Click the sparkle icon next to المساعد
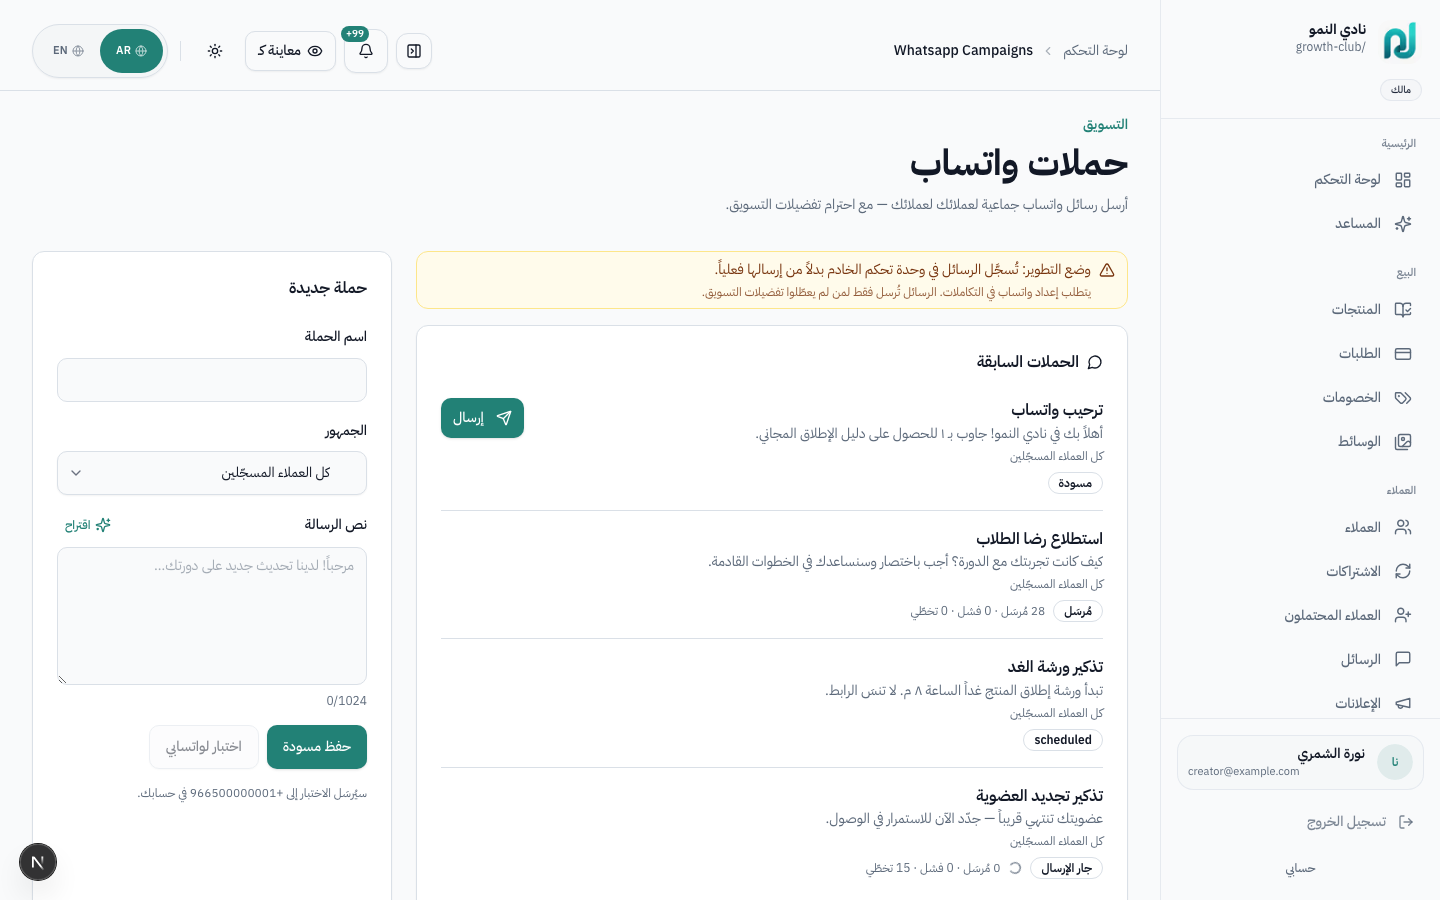 (x=1403, y=224)
